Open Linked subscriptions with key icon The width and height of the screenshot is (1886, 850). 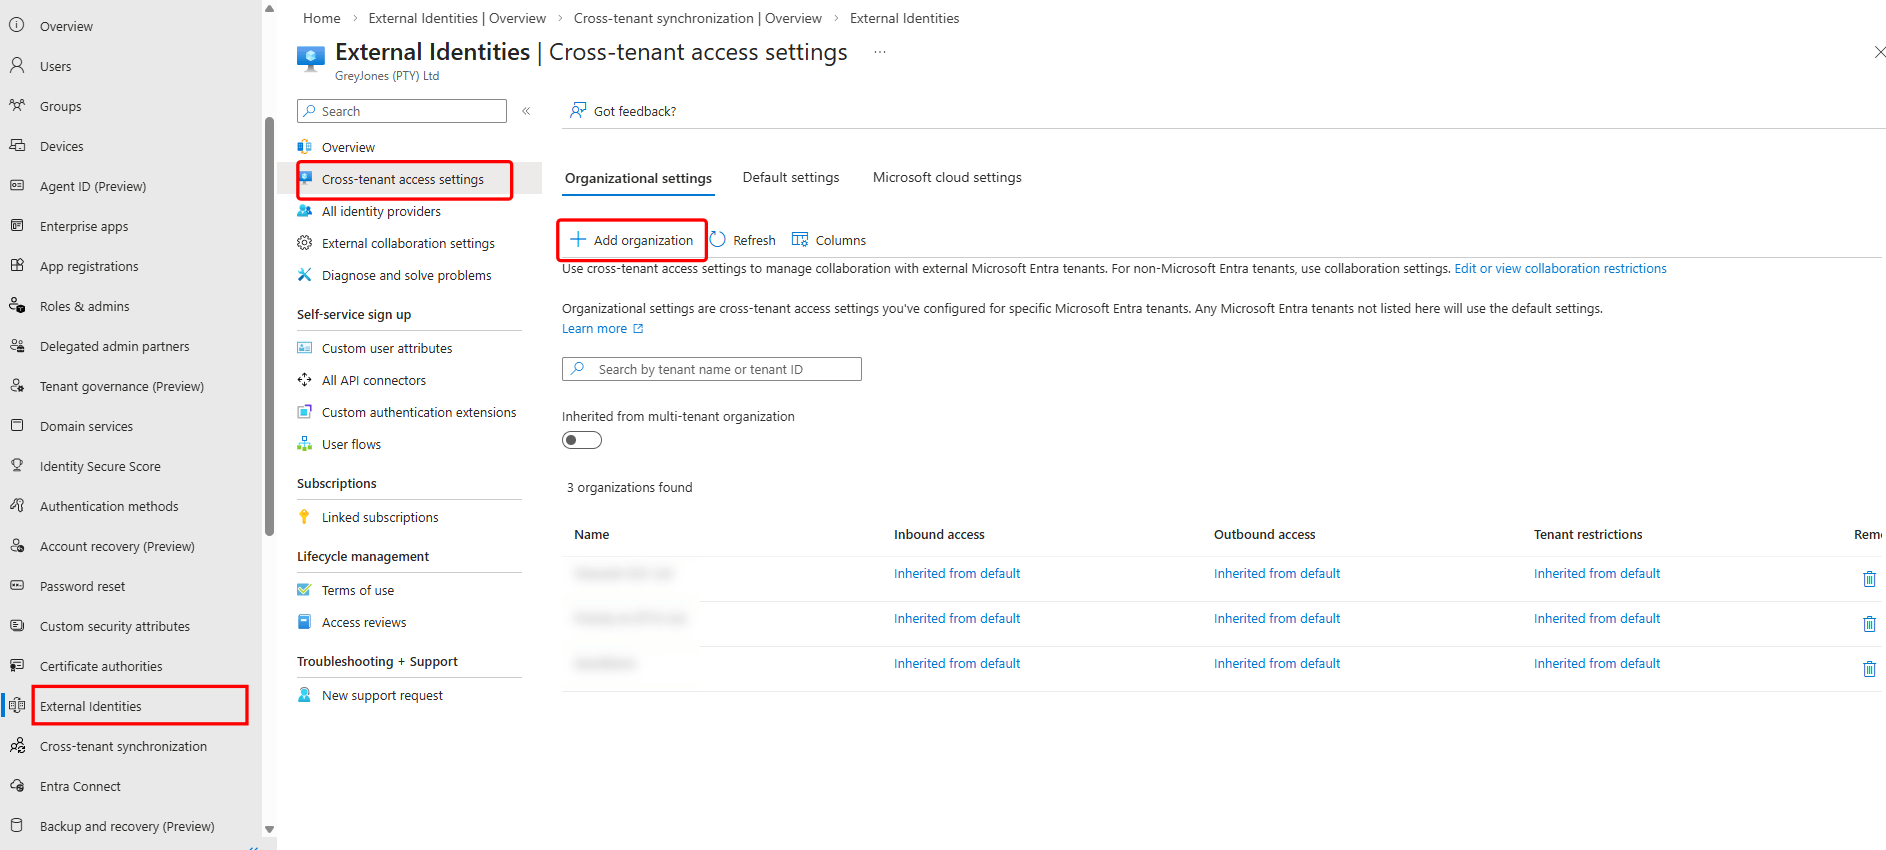point(380,518)
